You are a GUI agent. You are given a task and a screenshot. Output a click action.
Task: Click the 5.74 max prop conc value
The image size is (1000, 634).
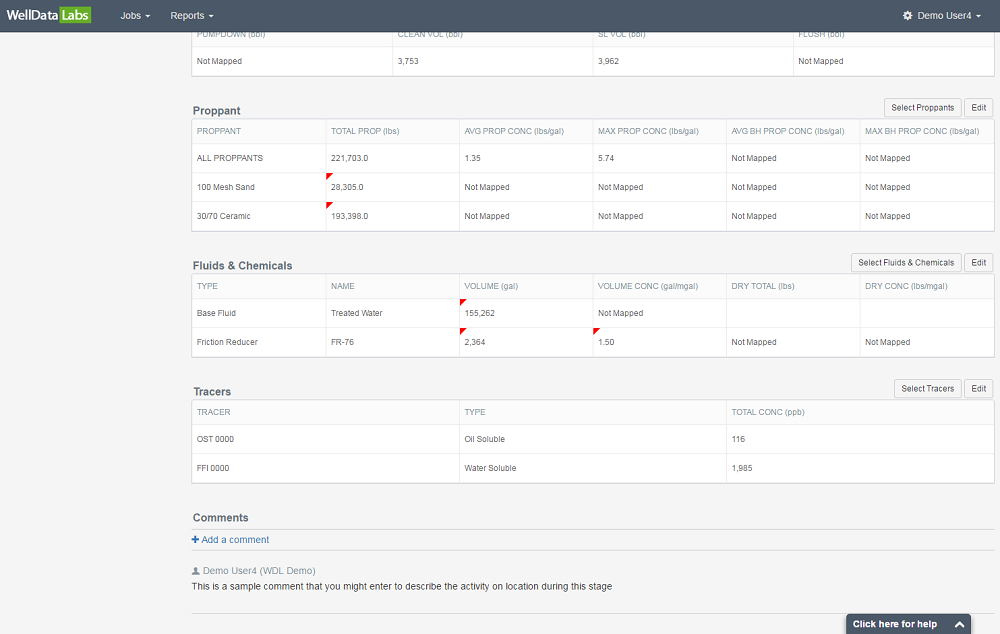(606, 158)
